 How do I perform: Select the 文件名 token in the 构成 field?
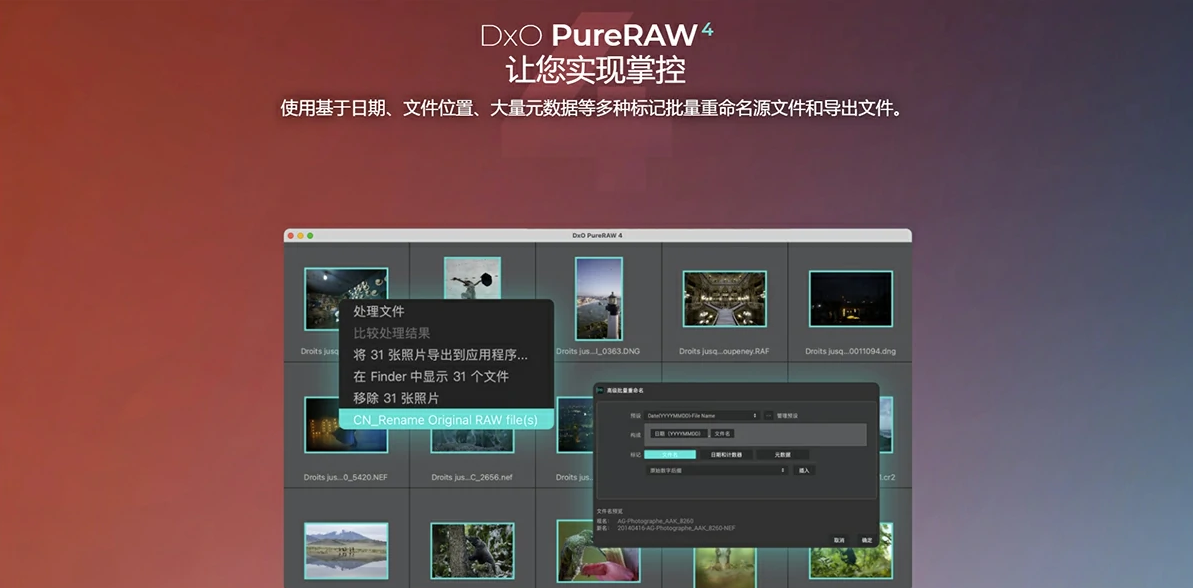coord(723,434)
